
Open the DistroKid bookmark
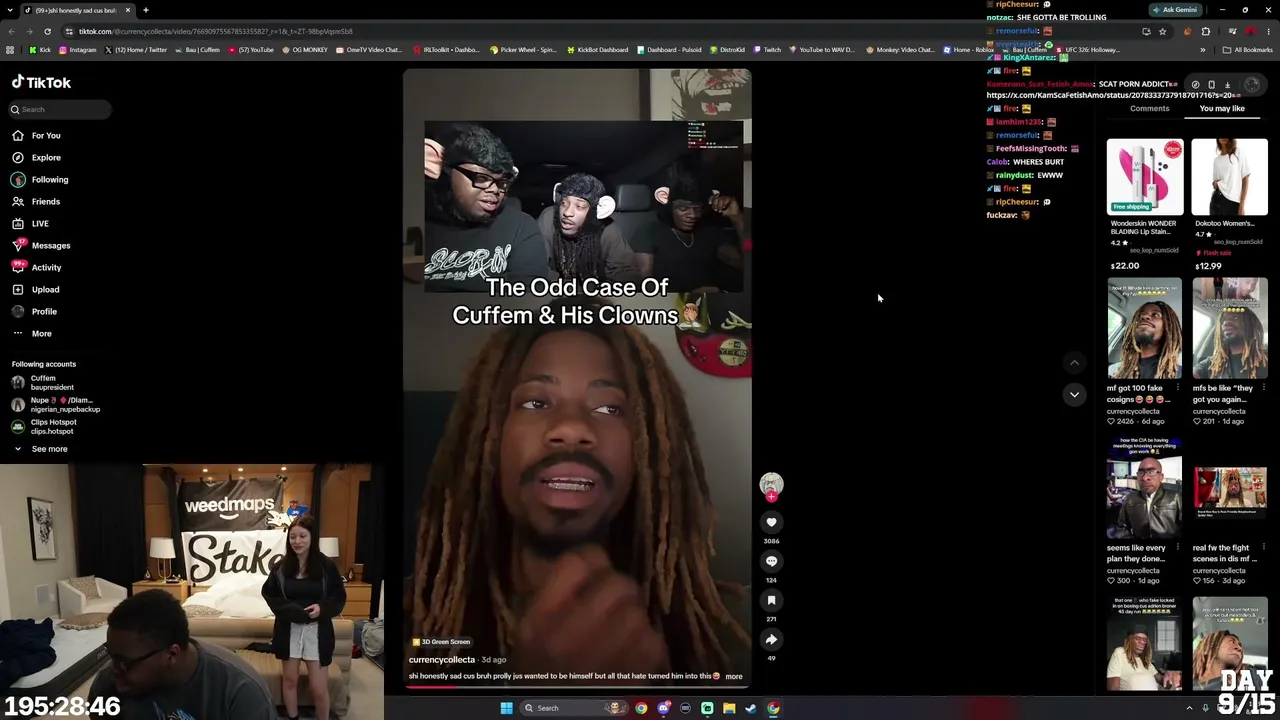pyautogui.click(x=726, y=50)
